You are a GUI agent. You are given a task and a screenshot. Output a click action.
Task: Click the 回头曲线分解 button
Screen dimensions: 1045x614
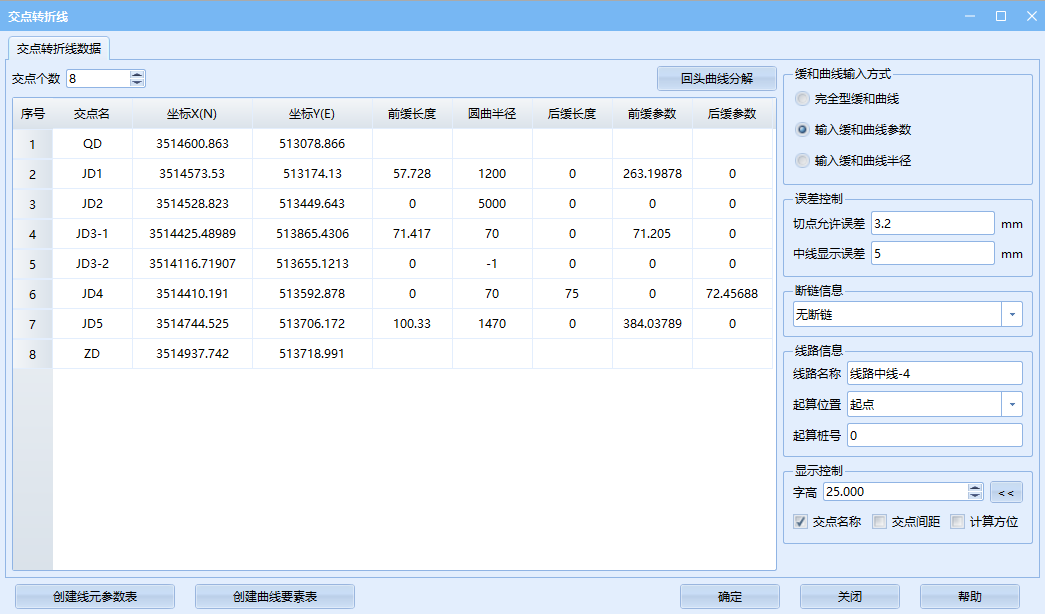(x=716, y=79)
